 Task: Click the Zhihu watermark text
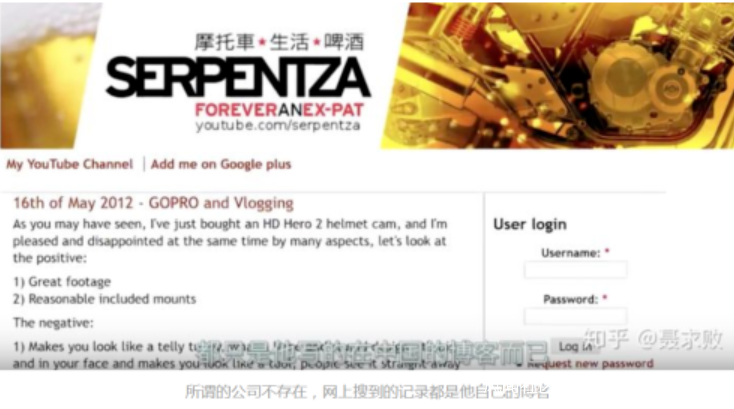tap(653, 340)
